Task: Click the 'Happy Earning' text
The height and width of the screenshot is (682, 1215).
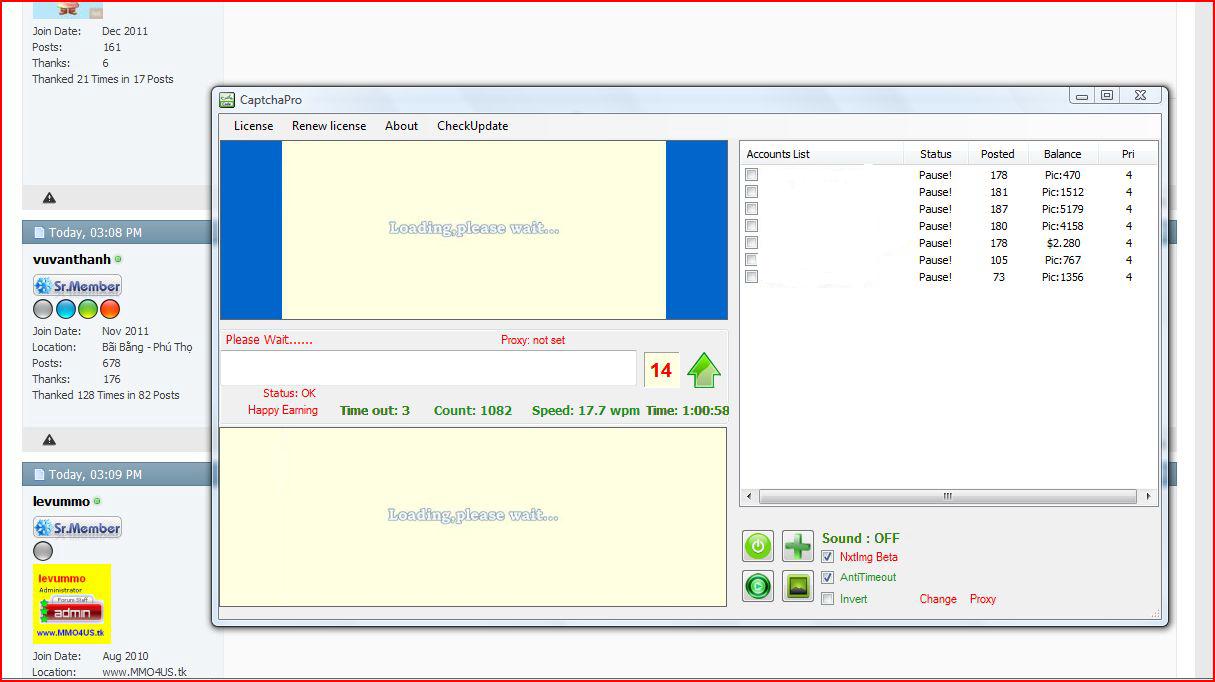Action: pyautogui.click(x=283, y=410)
